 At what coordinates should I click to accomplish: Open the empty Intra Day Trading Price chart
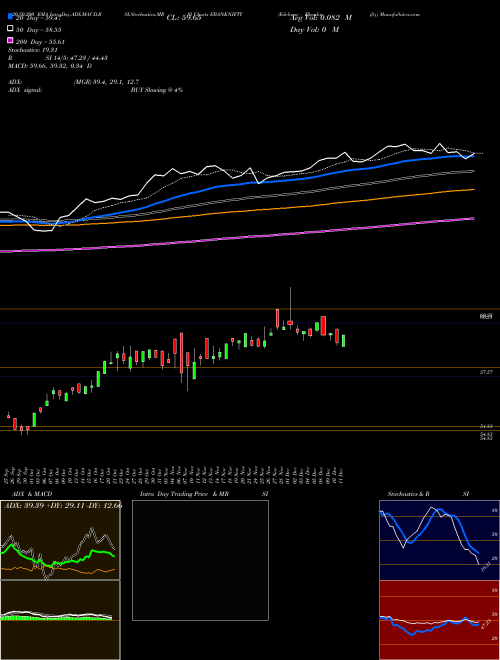pyautogui.click(x=200, y=560)
